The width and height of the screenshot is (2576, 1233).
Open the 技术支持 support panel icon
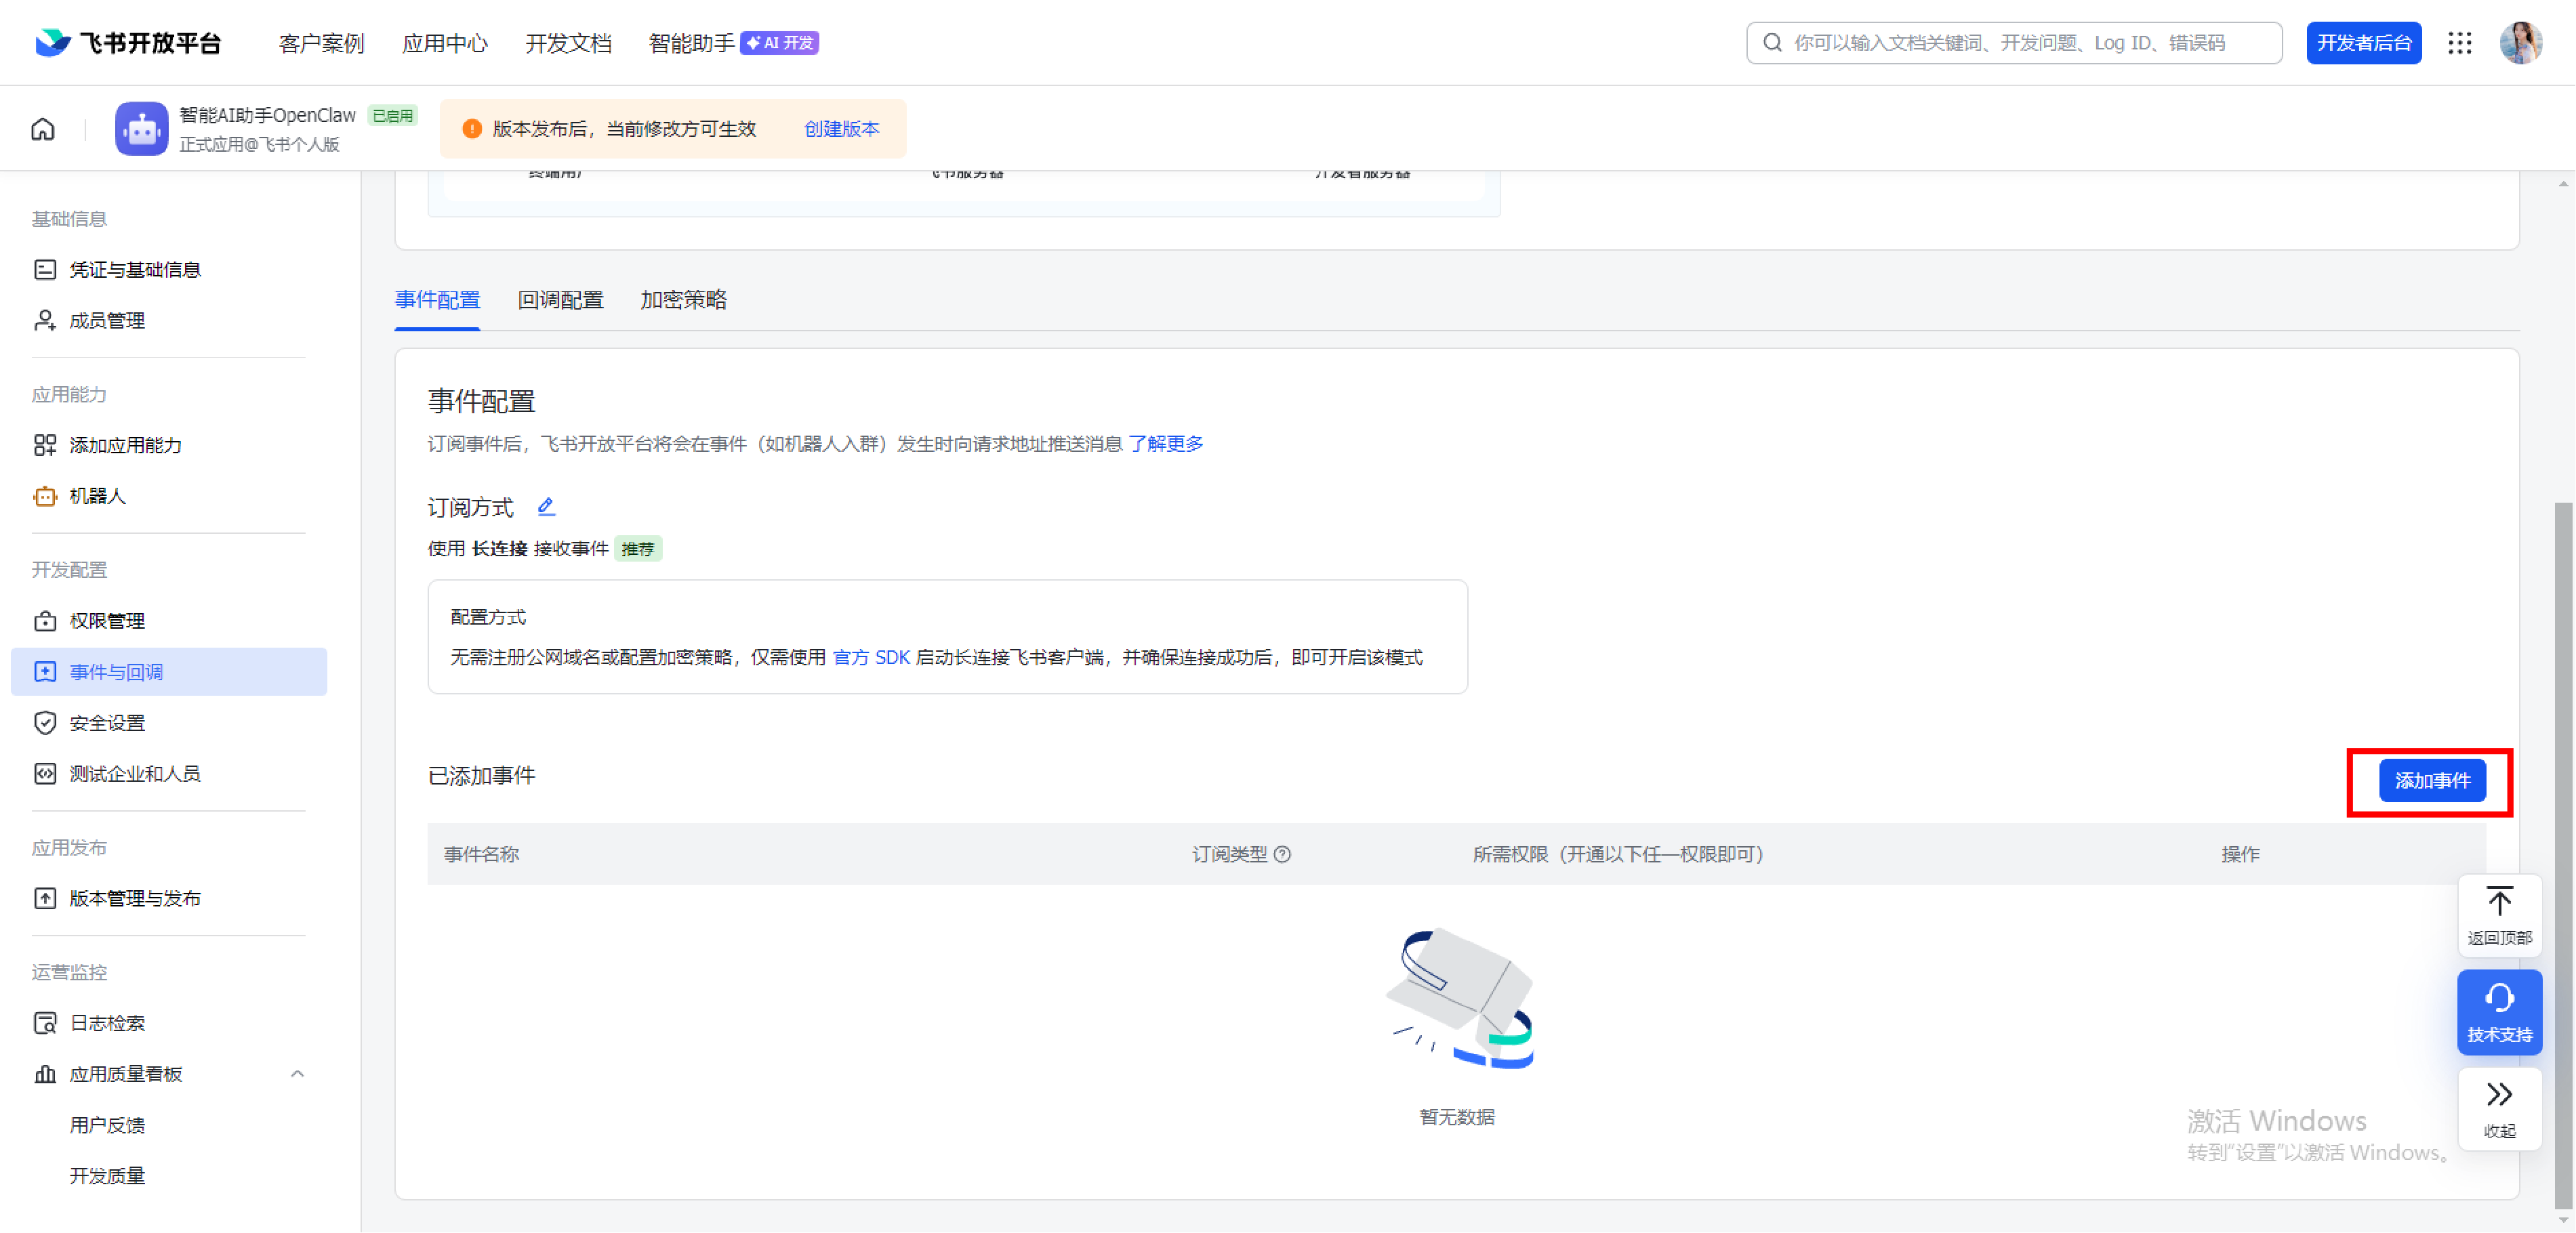[2499, 1011]
